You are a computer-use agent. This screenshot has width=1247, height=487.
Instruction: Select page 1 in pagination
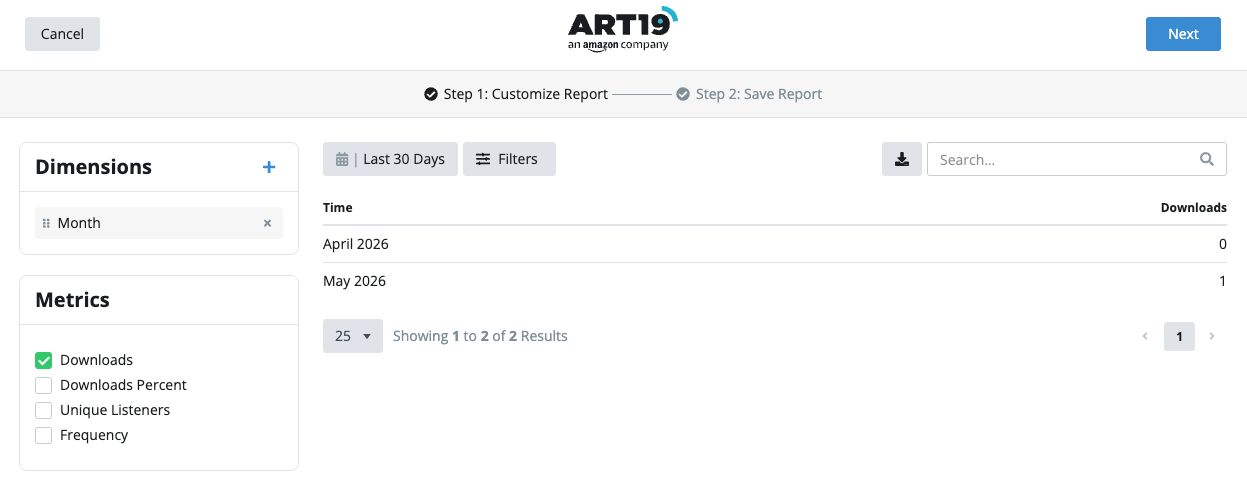click(x=1179, y=336)
